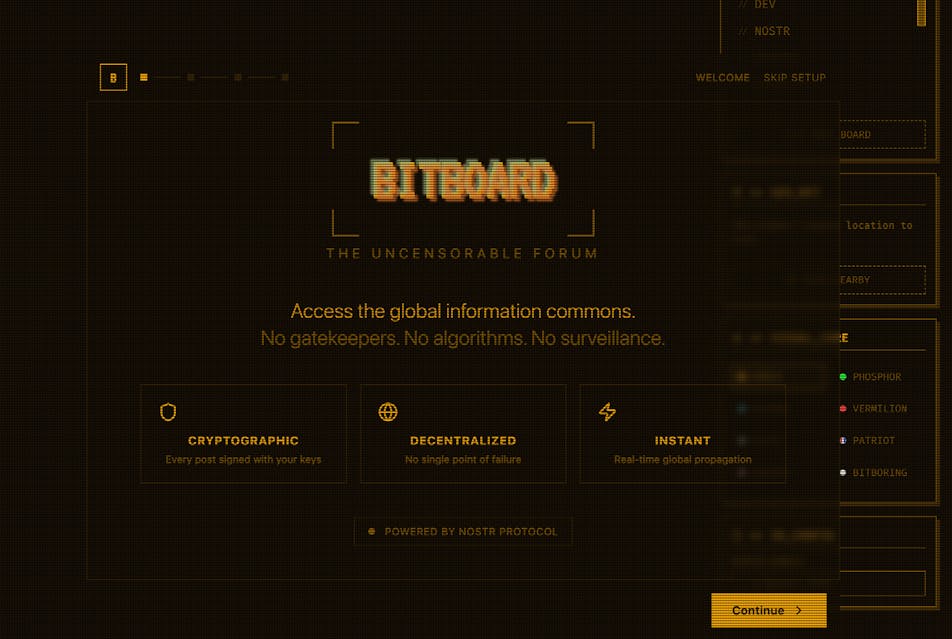The height and width of the screenshot is (639, 952).
Task: Jump to the fourth onboarding step indicator
Action: click(285, 77)
